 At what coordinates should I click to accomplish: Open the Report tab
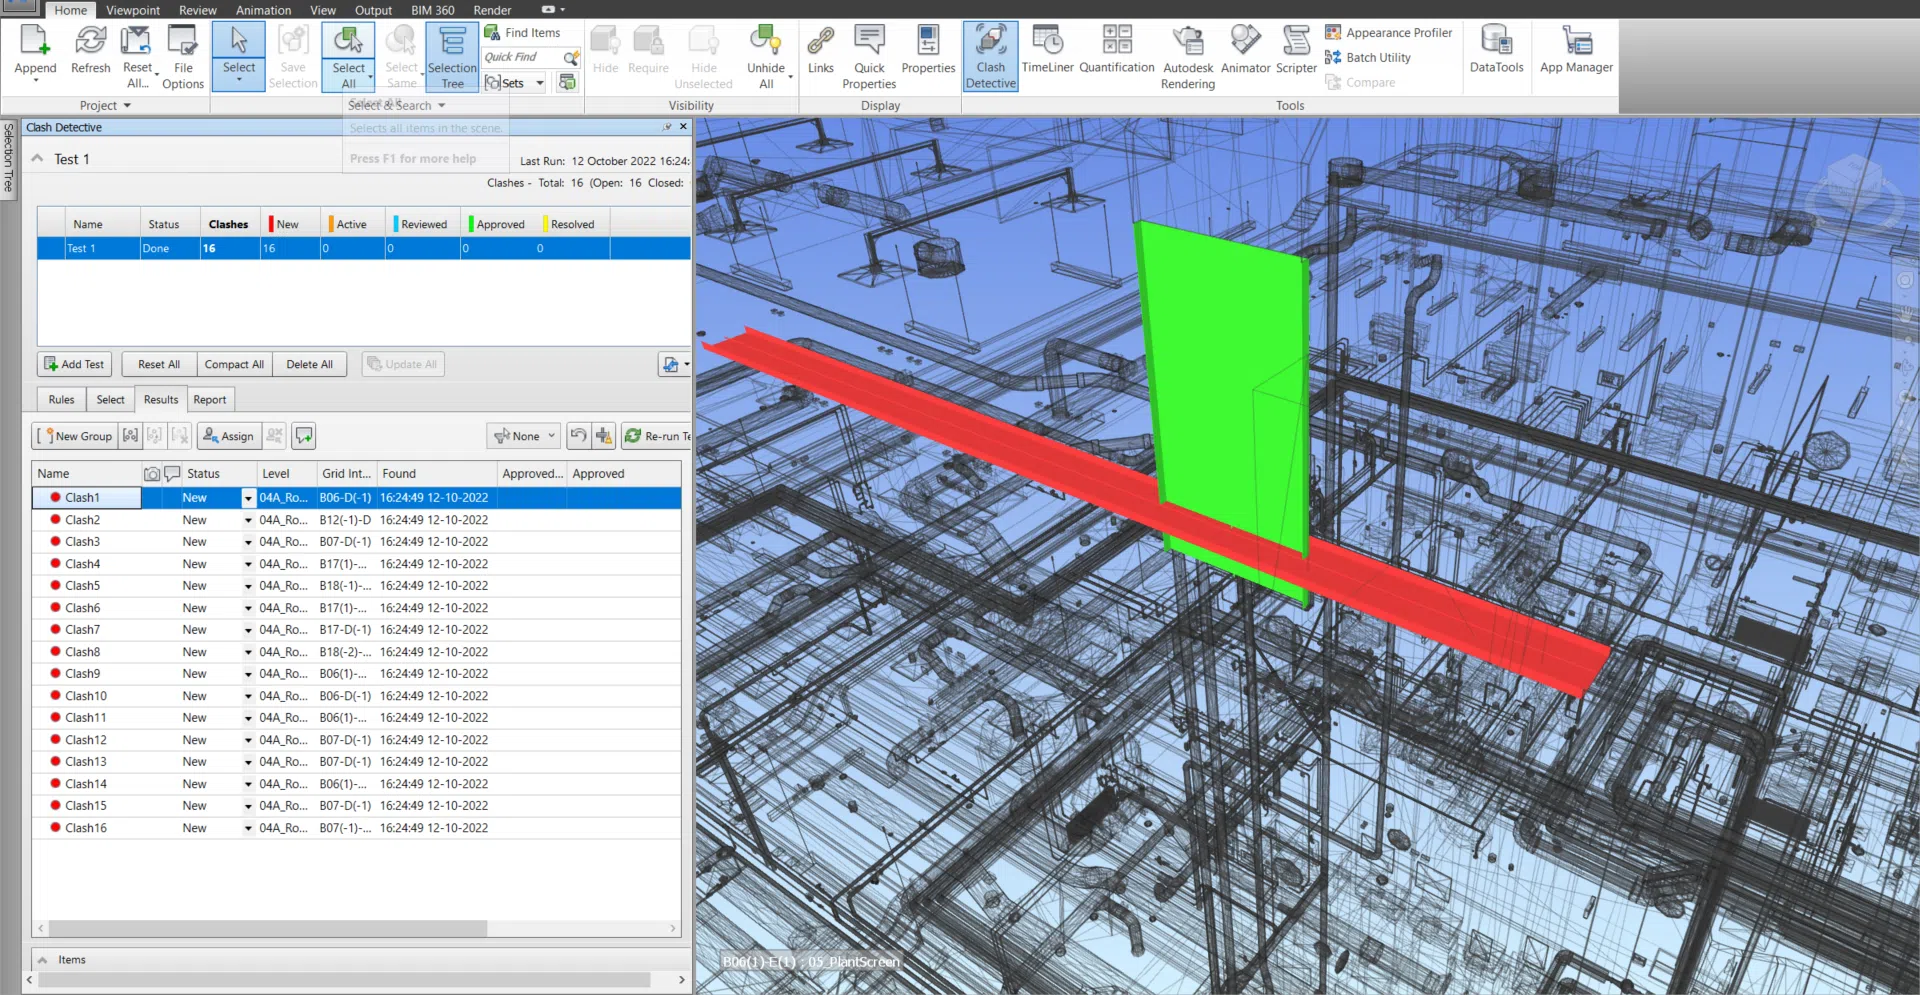209,400
